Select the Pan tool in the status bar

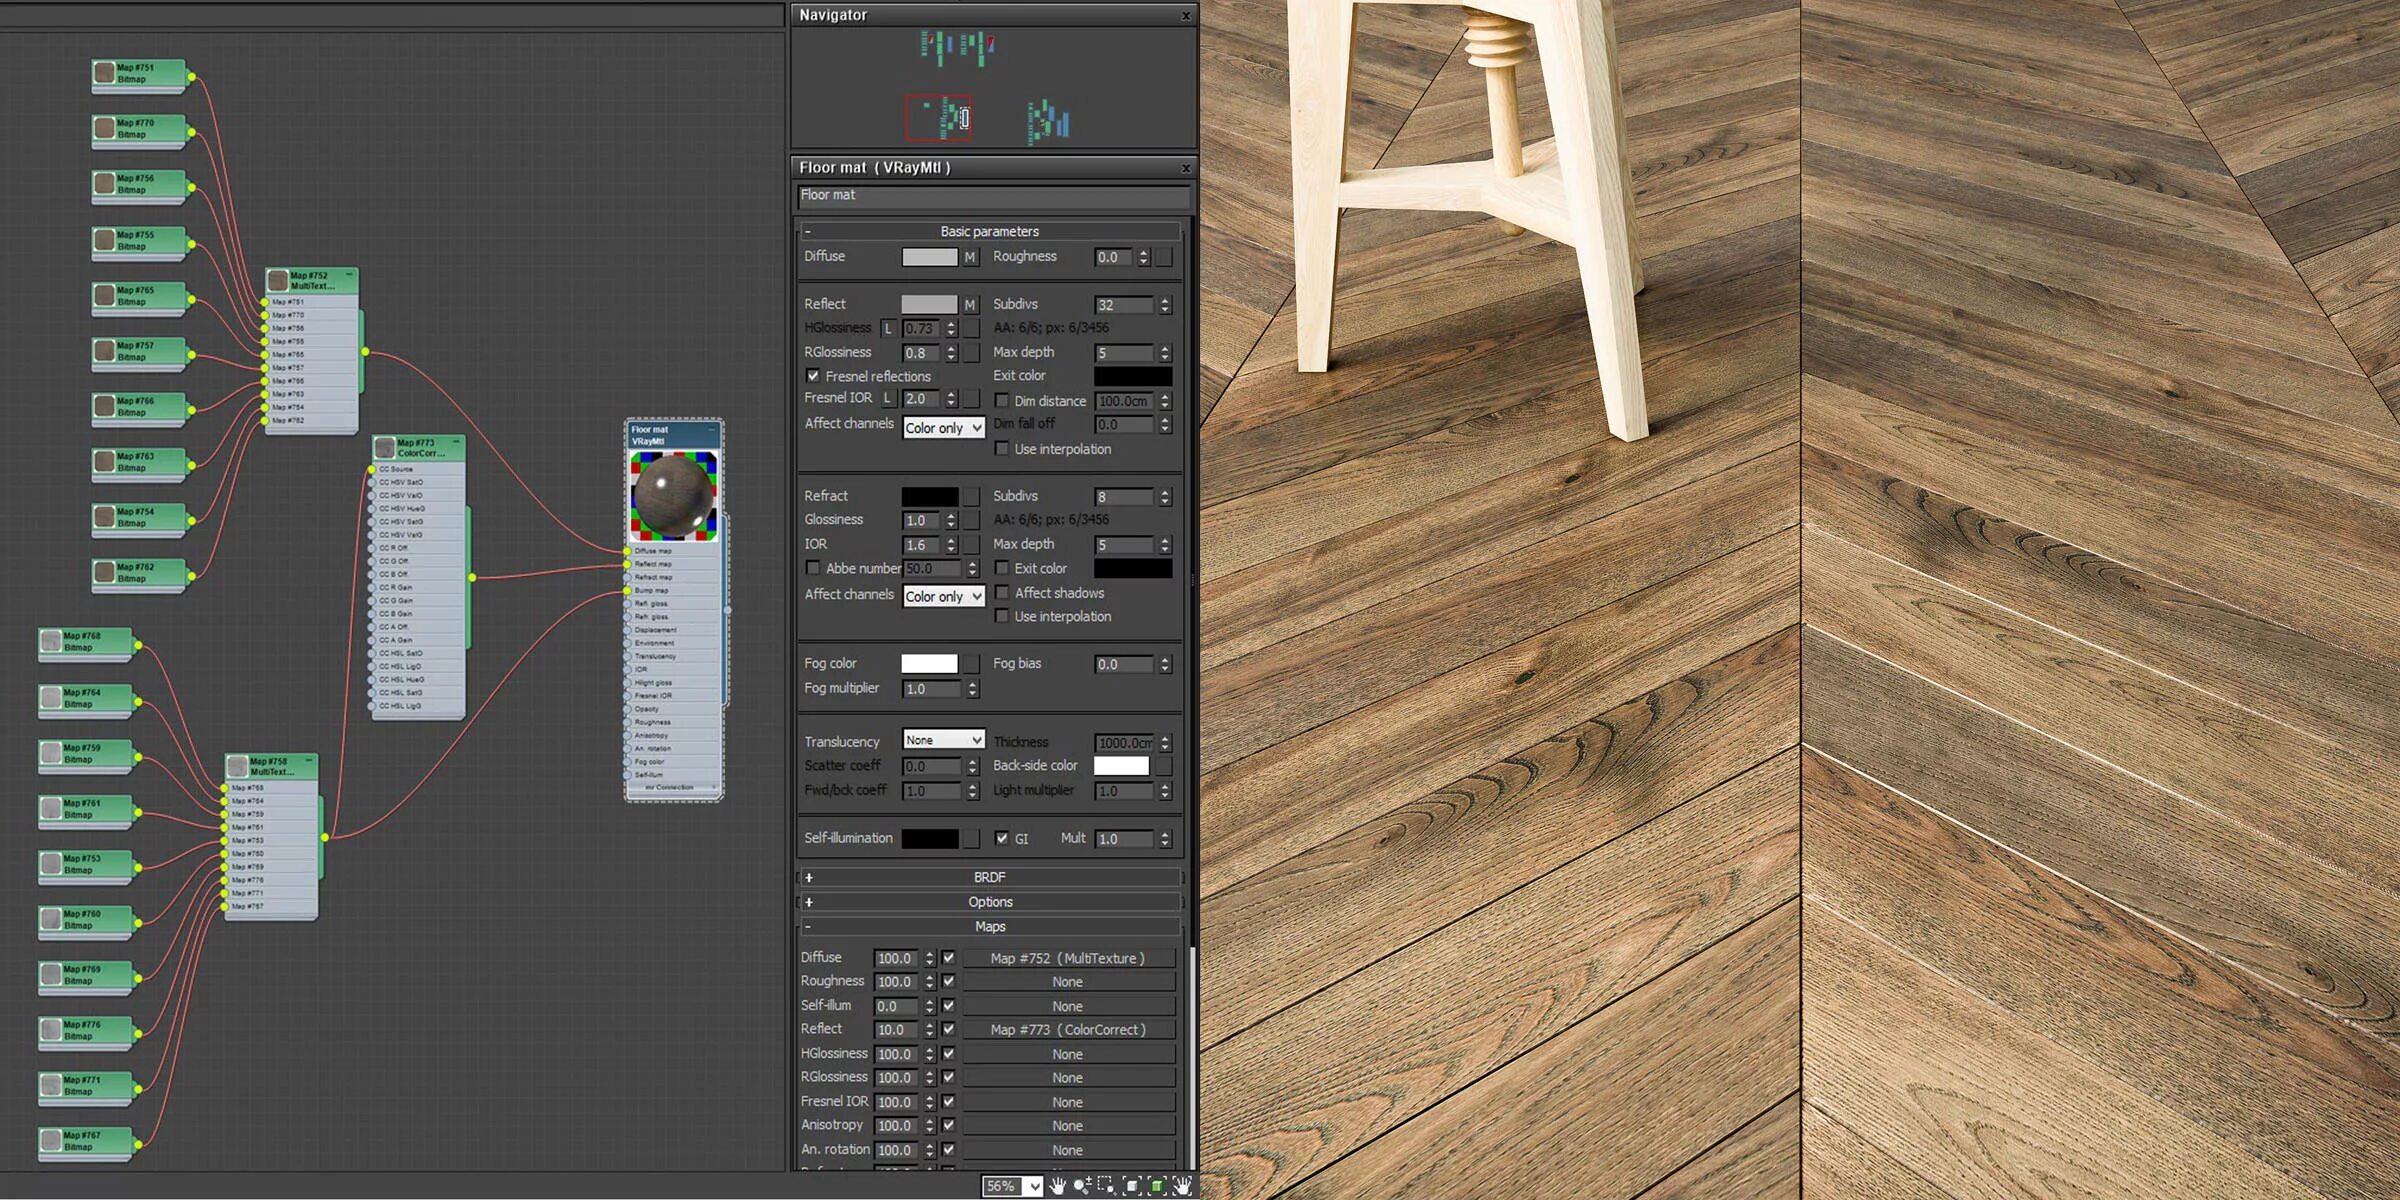click(1059, 1187)
